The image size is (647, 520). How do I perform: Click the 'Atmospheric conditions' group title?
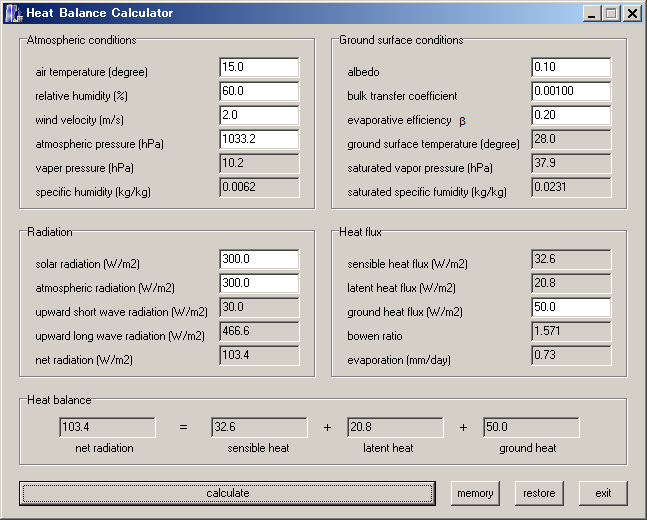click(x=81, y=40)
